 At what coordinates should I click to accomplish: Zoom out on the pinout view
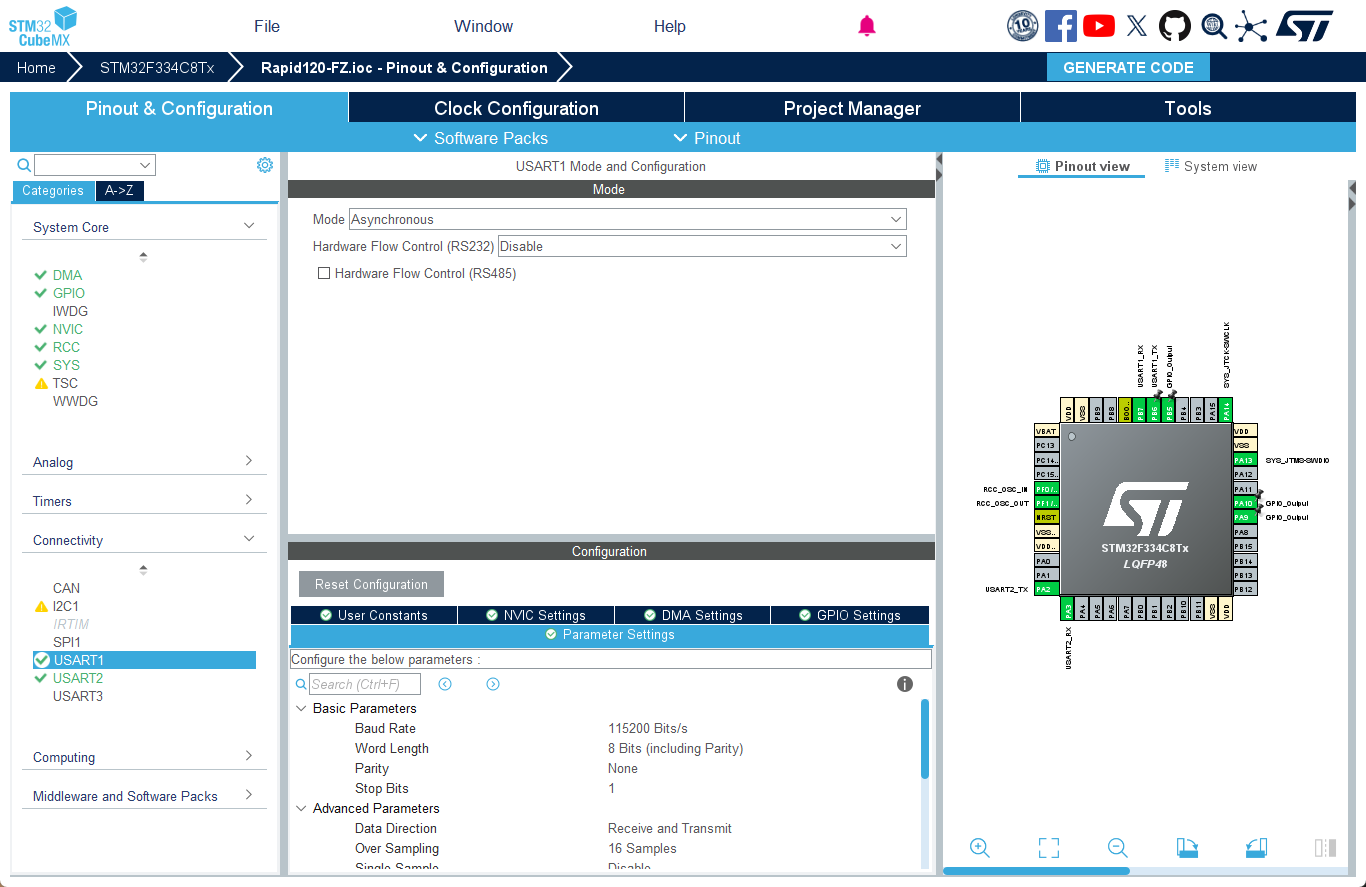(1118, 848)
